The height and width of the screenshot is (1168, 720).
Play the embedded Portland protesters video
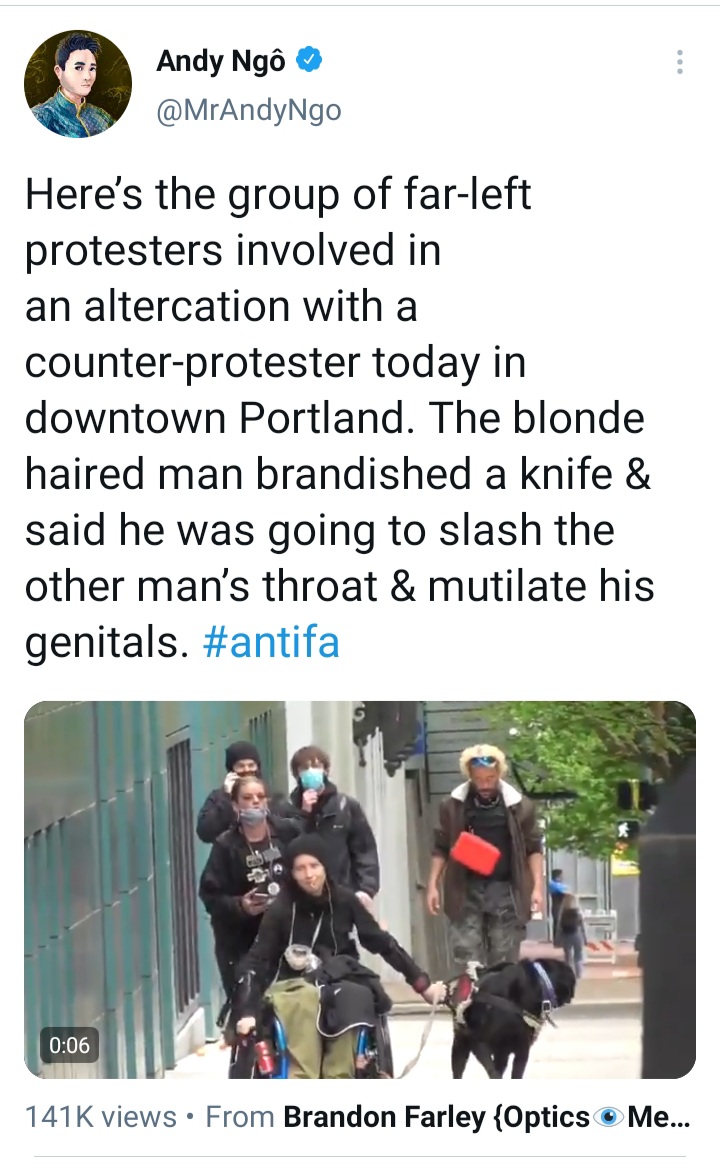(x=360, y=889)
